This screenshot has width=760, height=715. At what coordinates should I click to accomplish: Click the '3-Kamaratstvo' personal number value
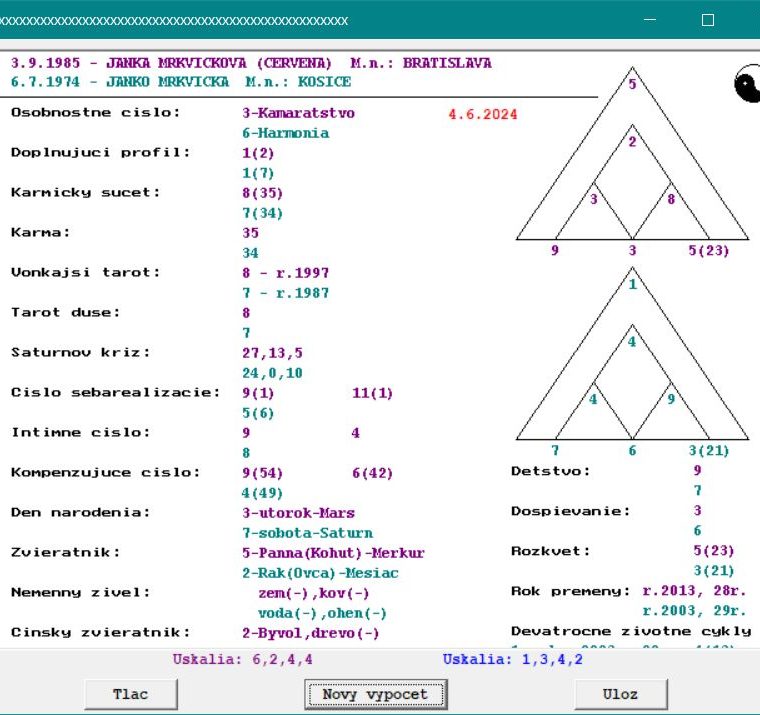[x=299, y=113]
